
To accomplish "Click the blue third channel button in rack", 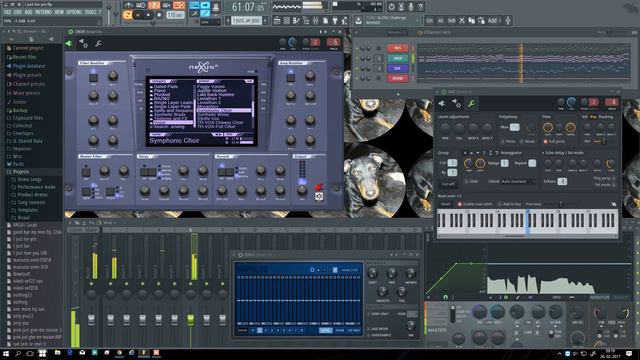I will (397, 68).
